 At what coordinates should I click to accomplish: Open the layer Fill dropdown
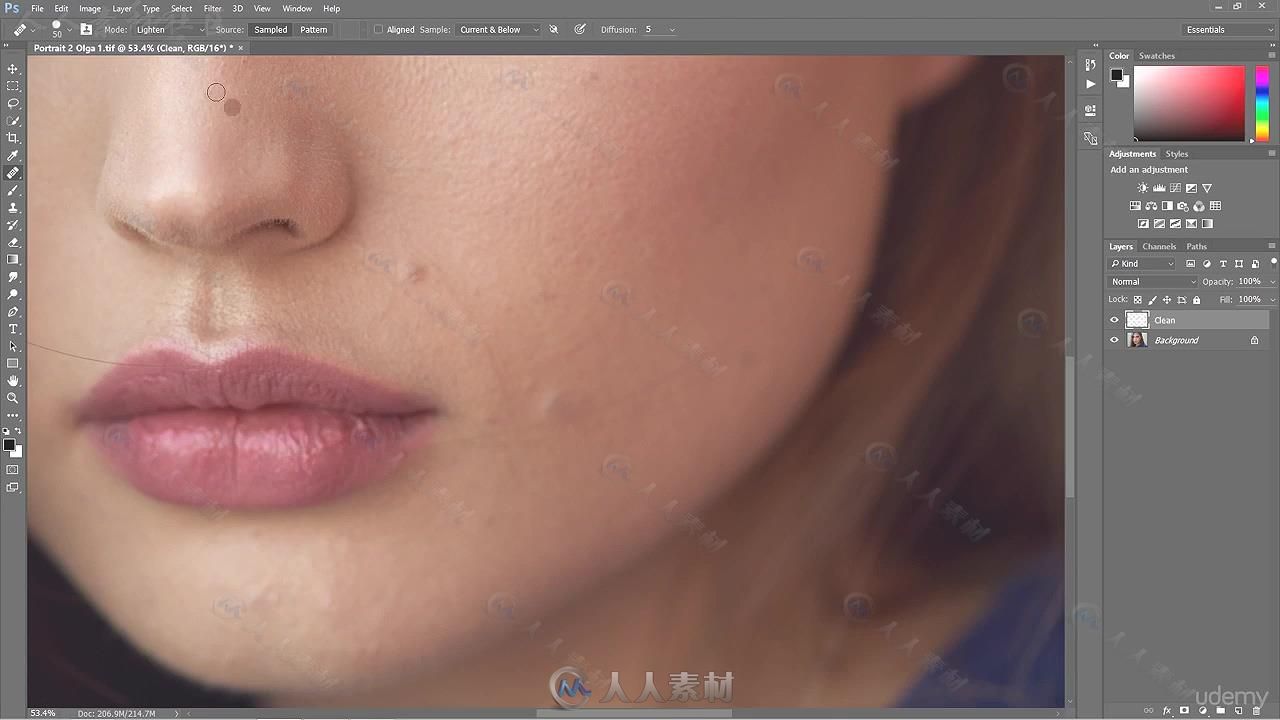(x=1272, y=300)
